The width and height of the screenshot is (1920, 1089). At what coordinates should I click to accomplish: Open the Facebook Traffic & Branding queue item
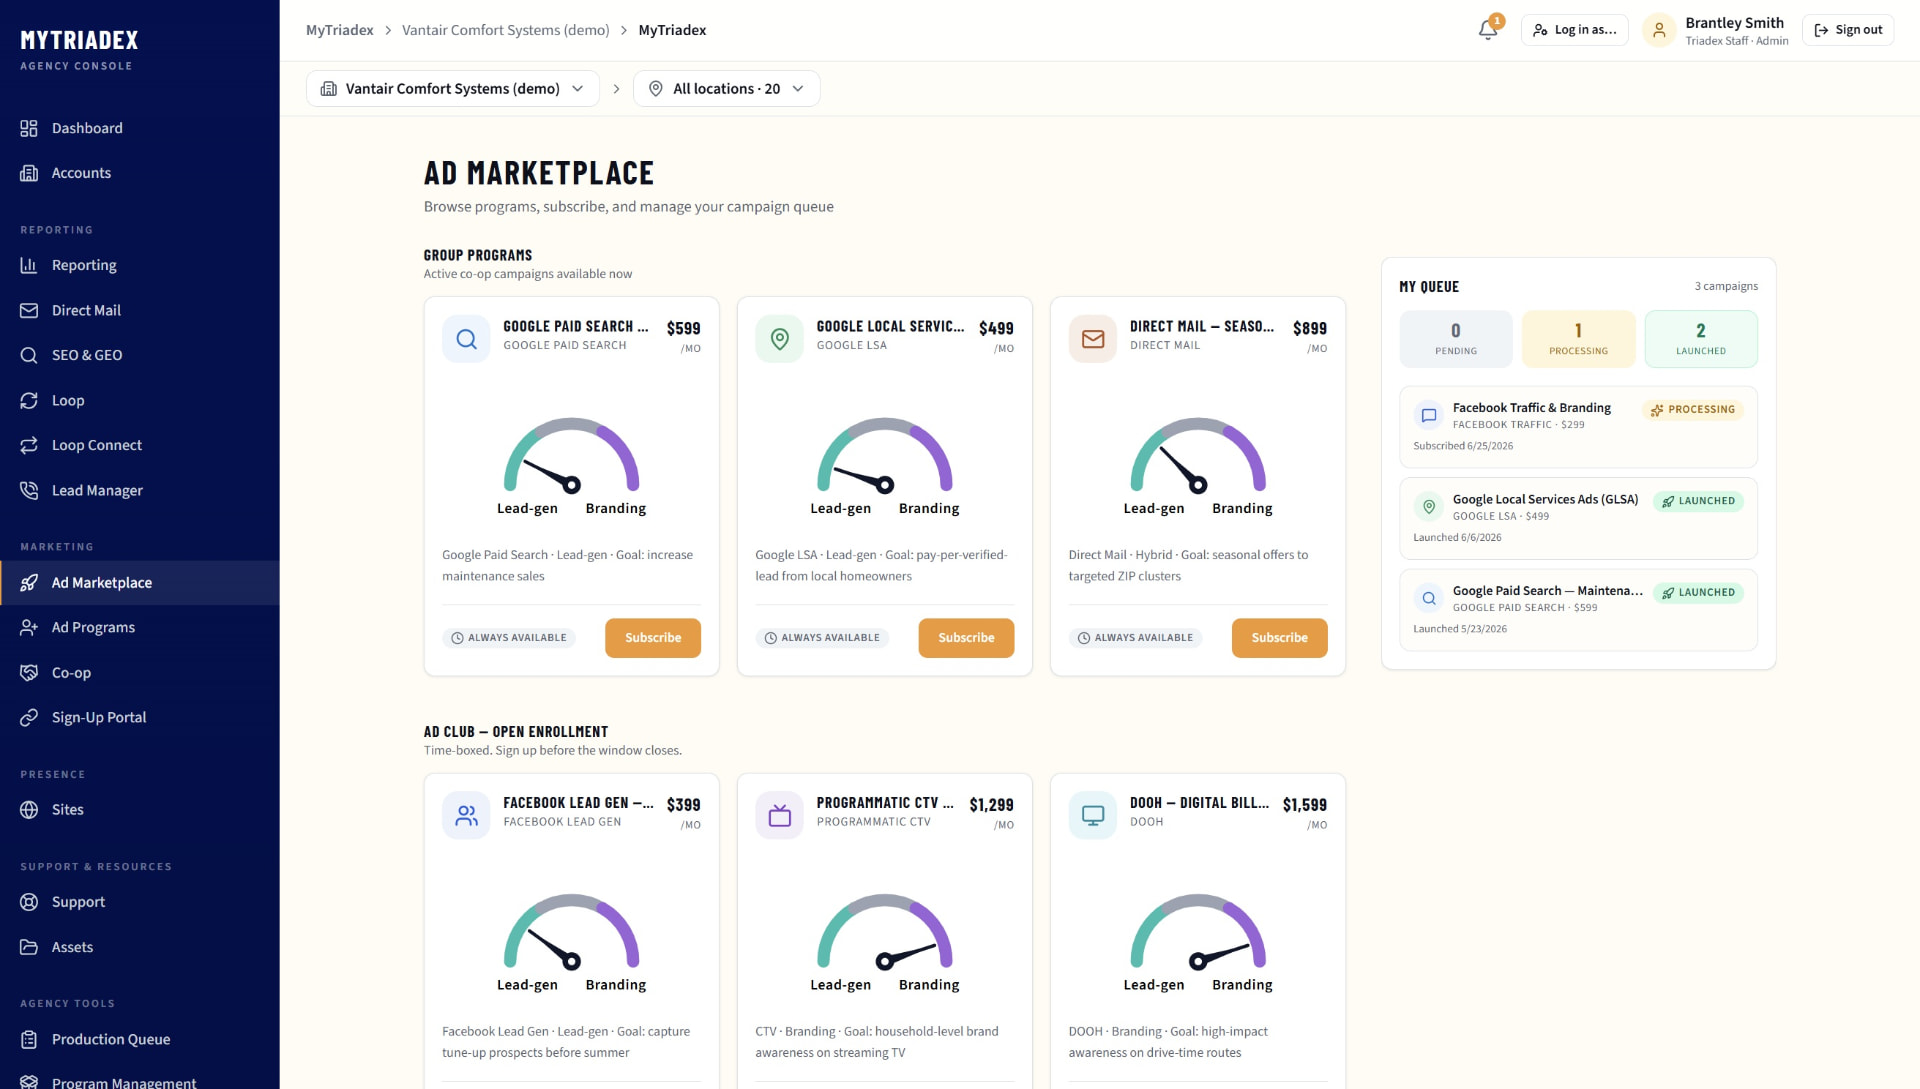pos(1578,427)
